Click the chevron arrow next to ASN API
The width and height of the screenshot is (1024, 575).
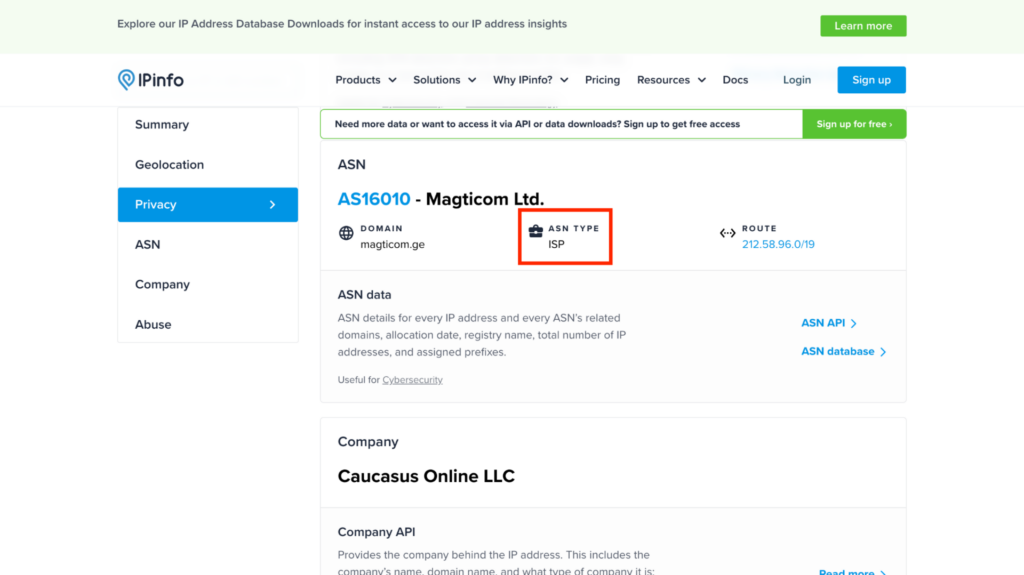[x=854, y=323]
